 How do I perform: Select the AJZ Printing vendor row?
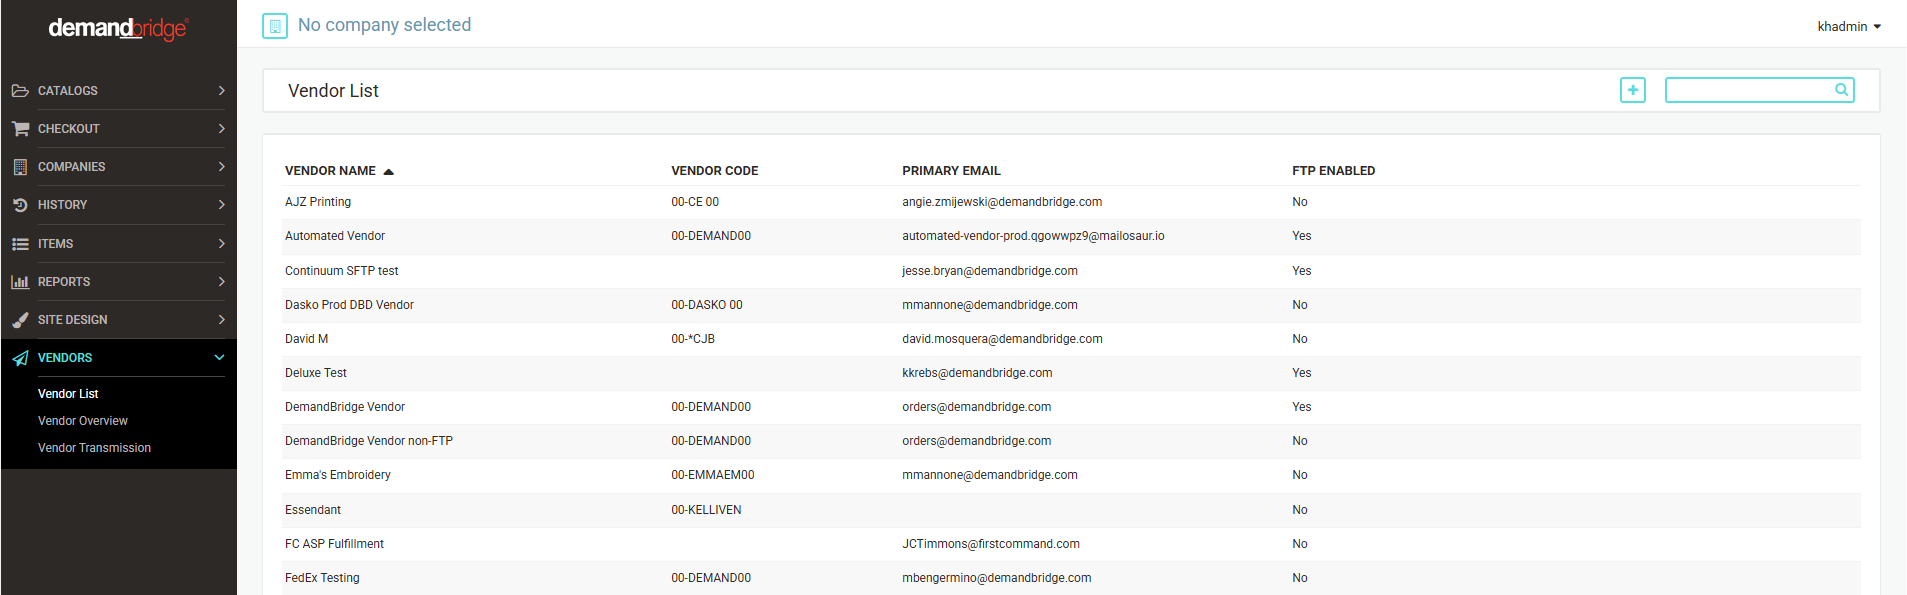point(1071,202)
